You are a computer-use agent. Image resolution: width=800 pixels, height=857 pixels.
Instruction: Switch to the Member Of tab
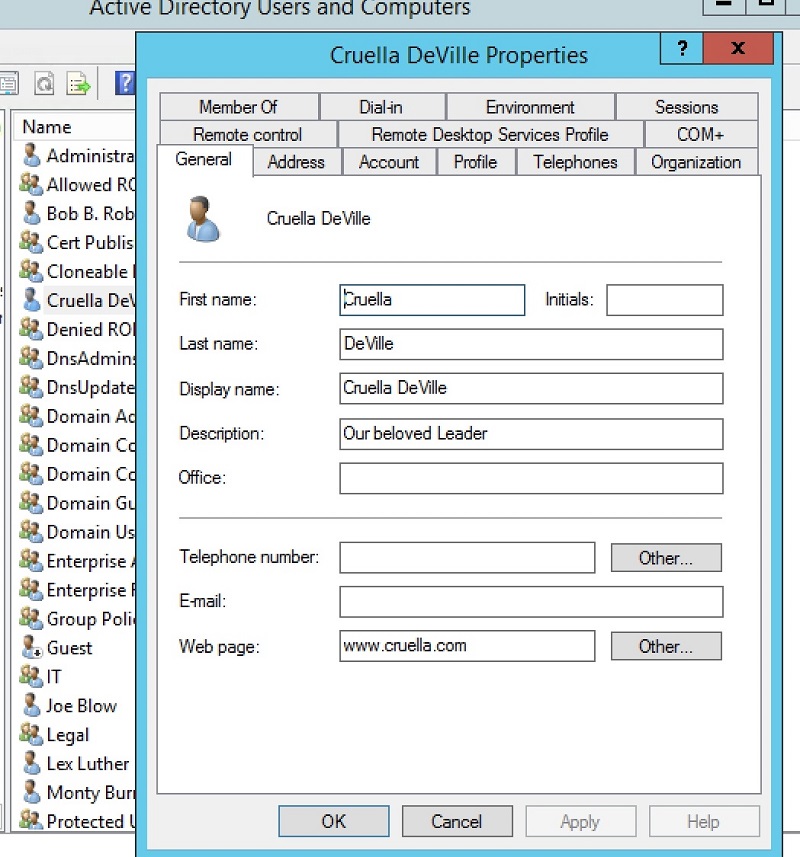[x=239, y=107]
